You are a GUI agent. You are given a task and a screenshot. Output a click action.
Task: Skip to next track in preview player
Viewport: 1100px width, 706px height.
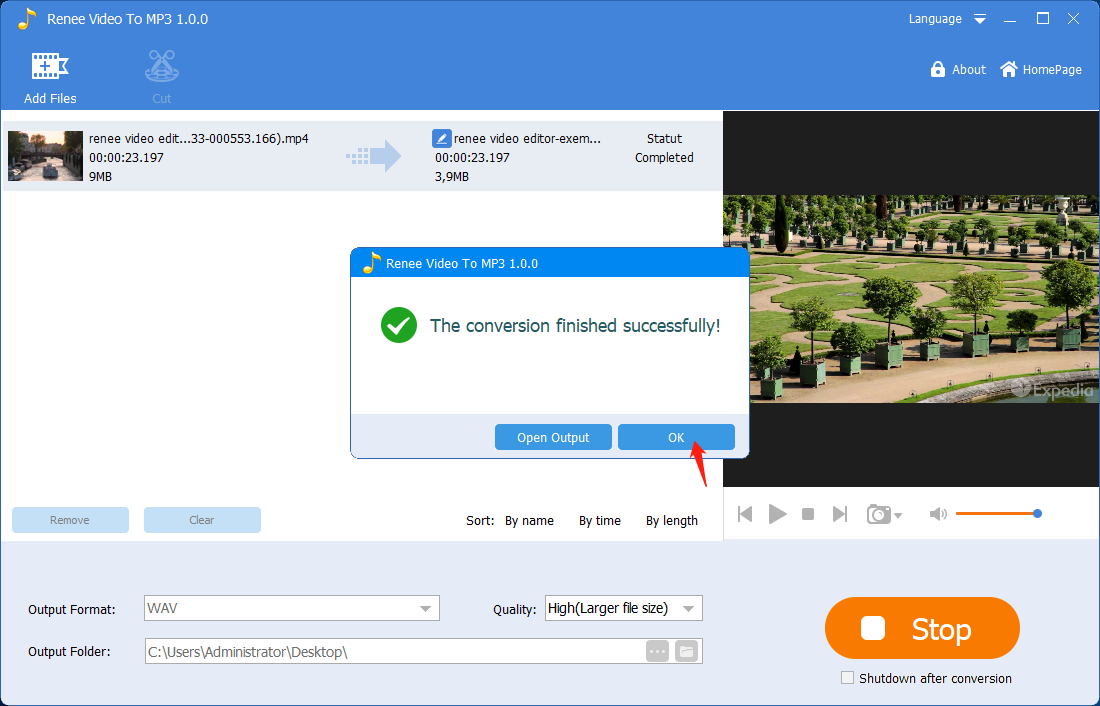point(840,514)
